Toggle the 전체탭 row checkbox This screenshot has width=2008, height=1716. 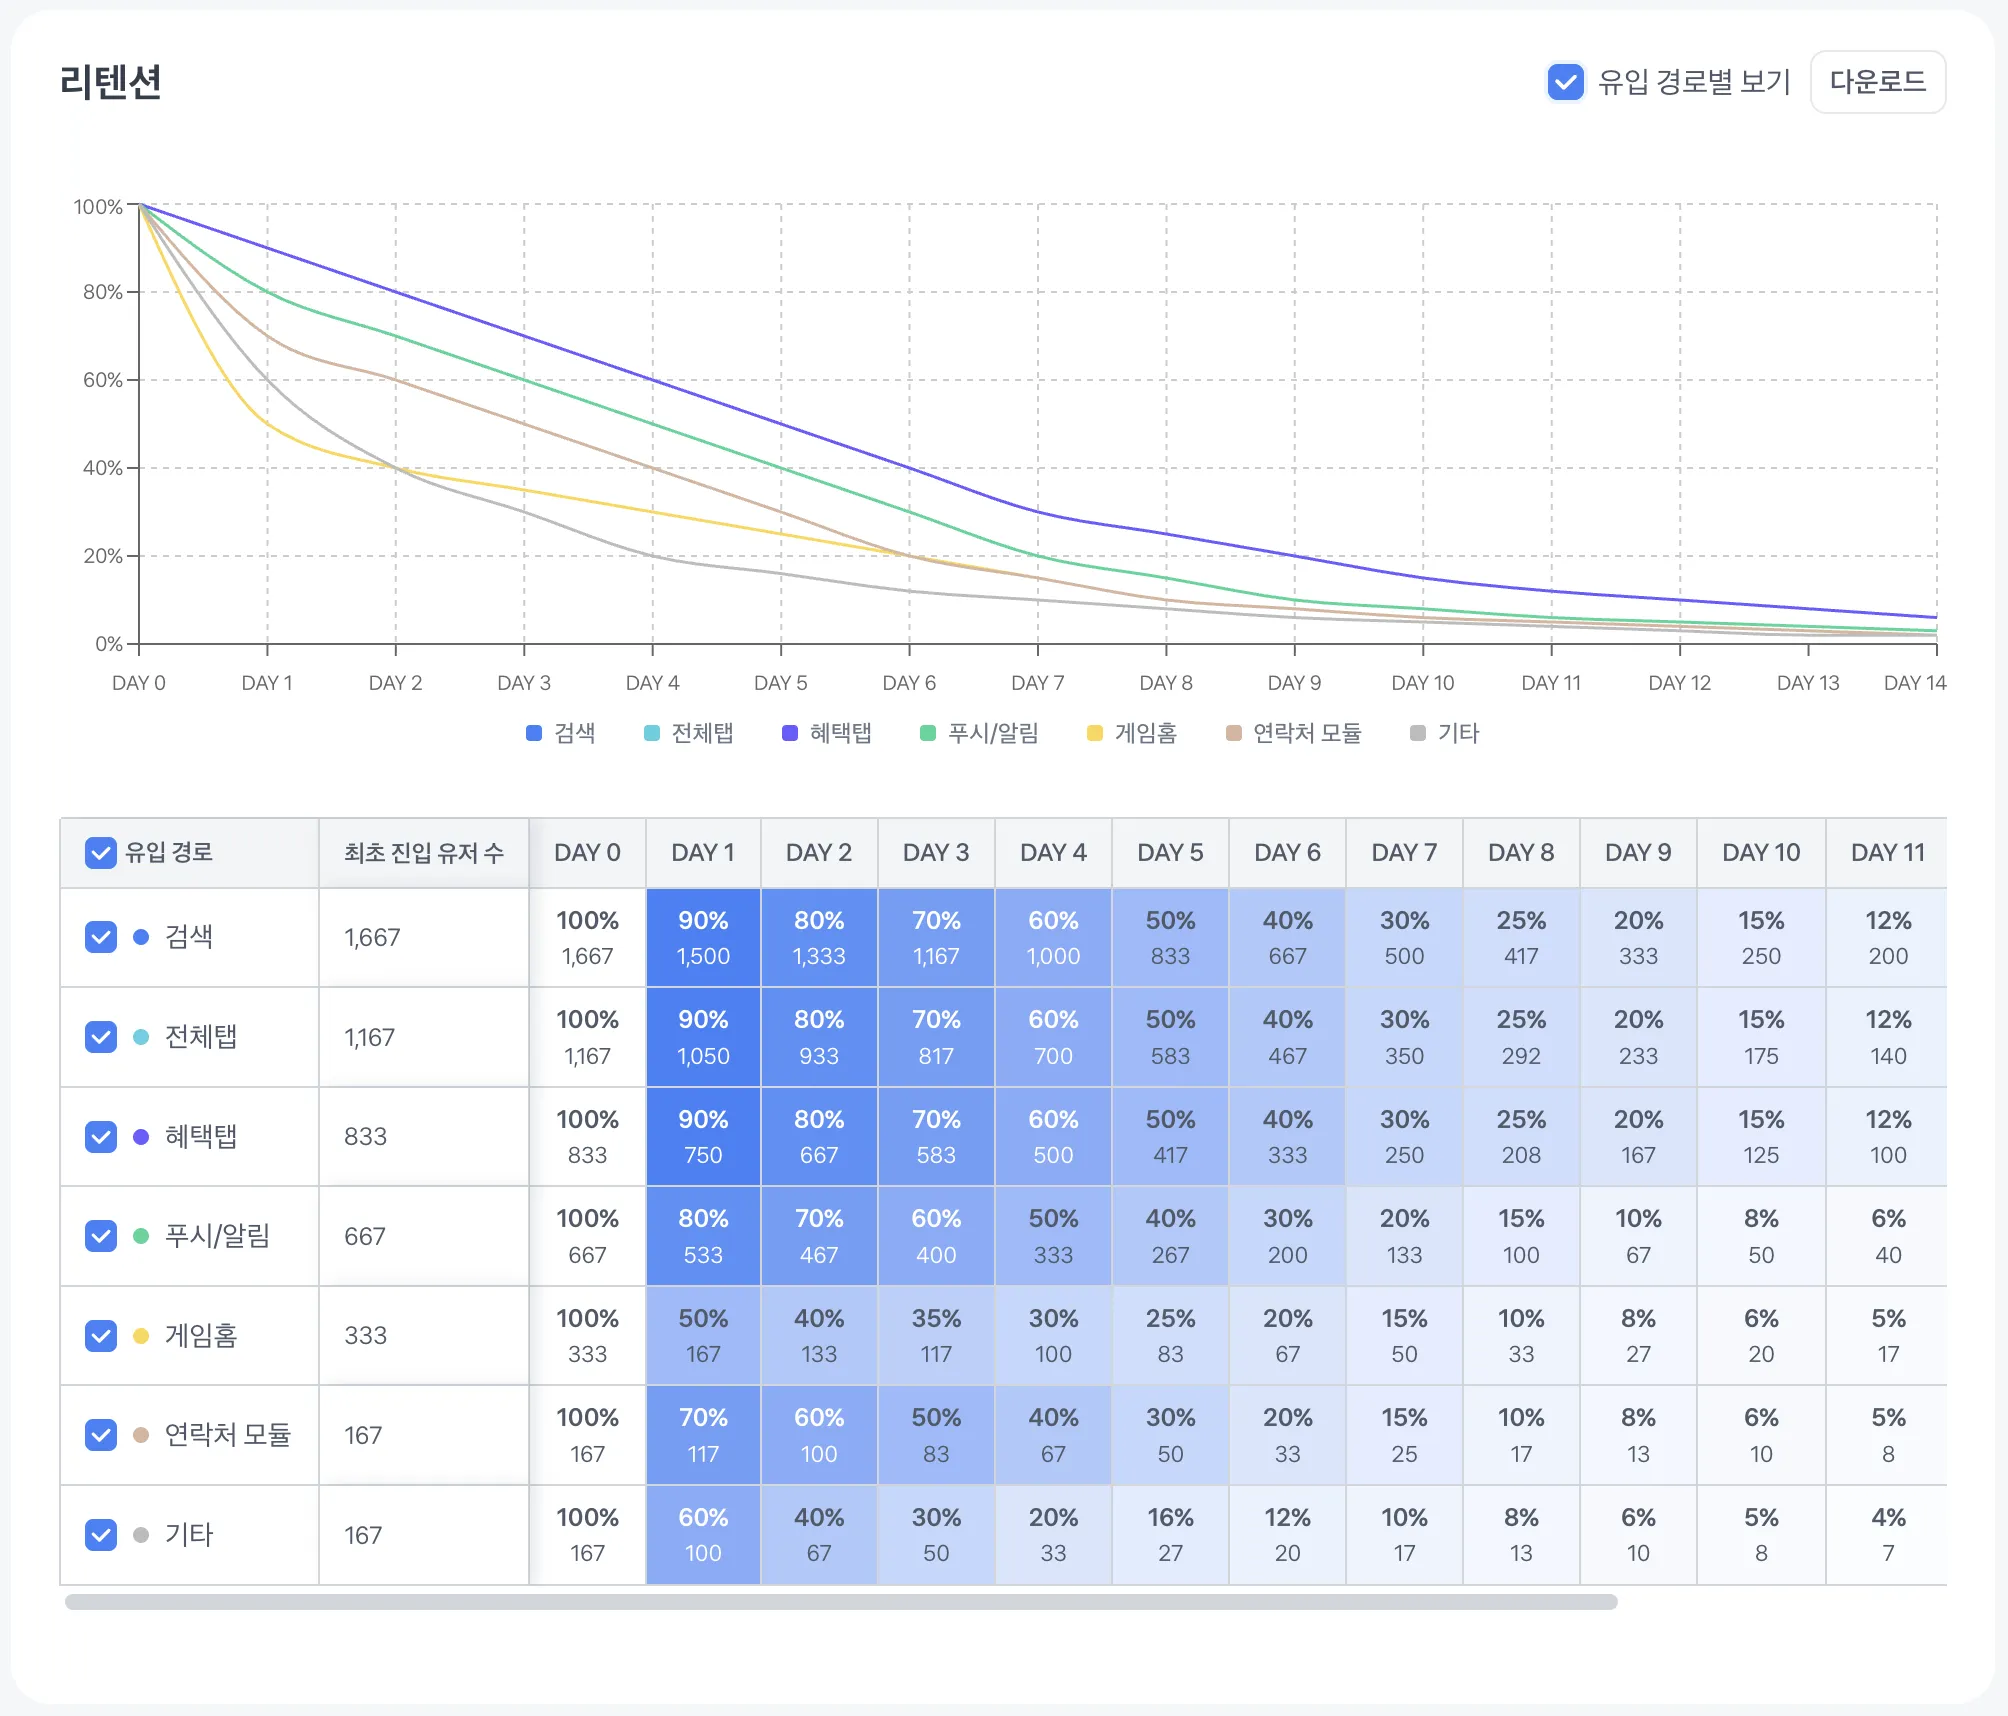[101, 1037]
